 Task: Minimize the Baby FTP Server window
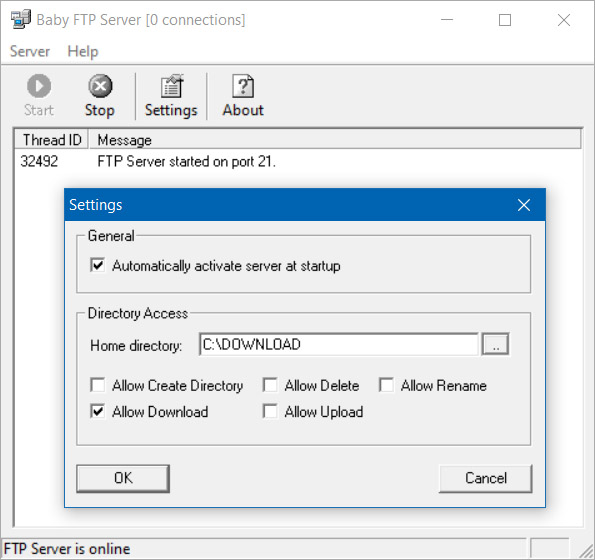pos(447,20)
